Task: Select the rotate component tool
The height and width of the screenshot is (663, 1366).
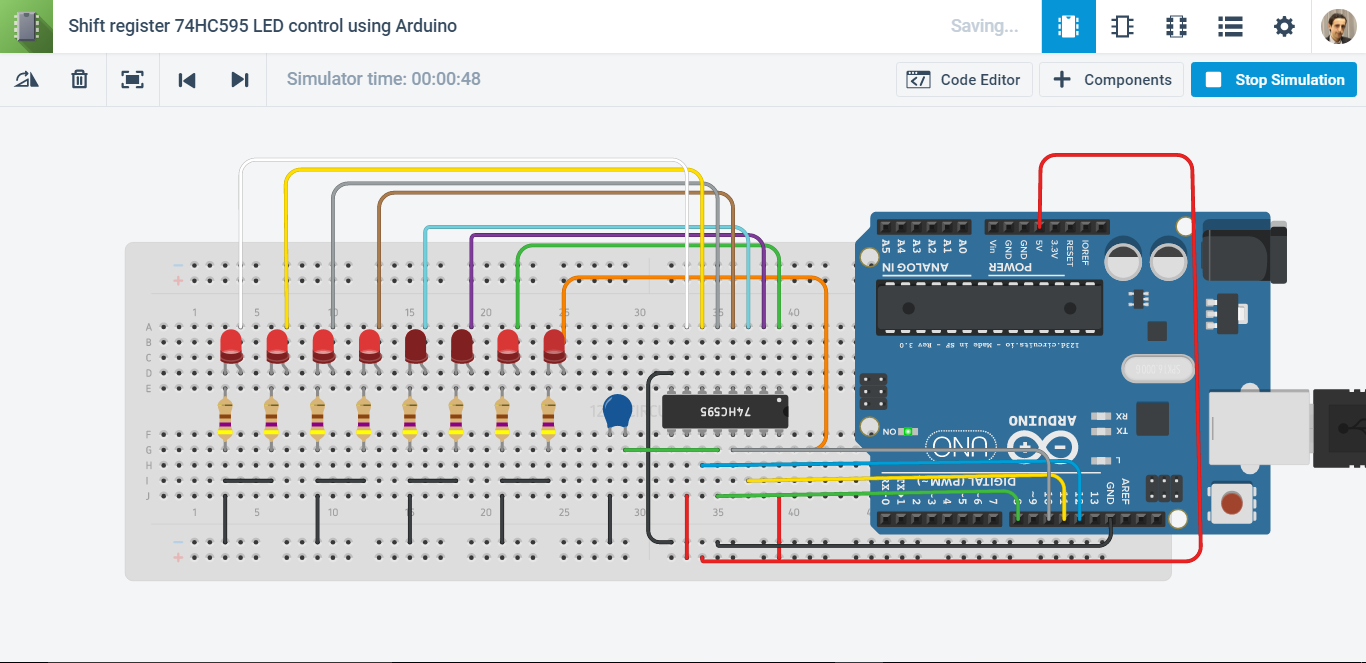Action: pyautogui.click(x=27, y=79)
